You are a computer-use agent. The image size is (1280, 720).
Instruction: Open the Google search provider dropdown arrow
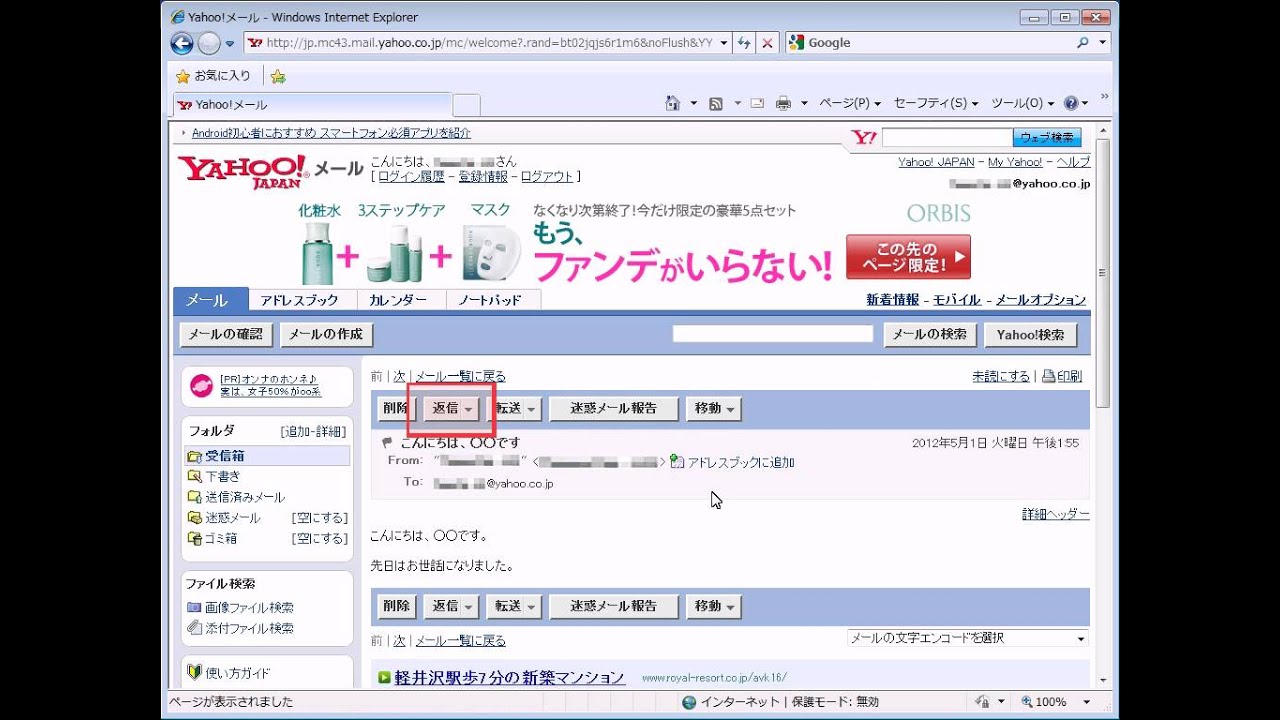tap(1103, 43)
